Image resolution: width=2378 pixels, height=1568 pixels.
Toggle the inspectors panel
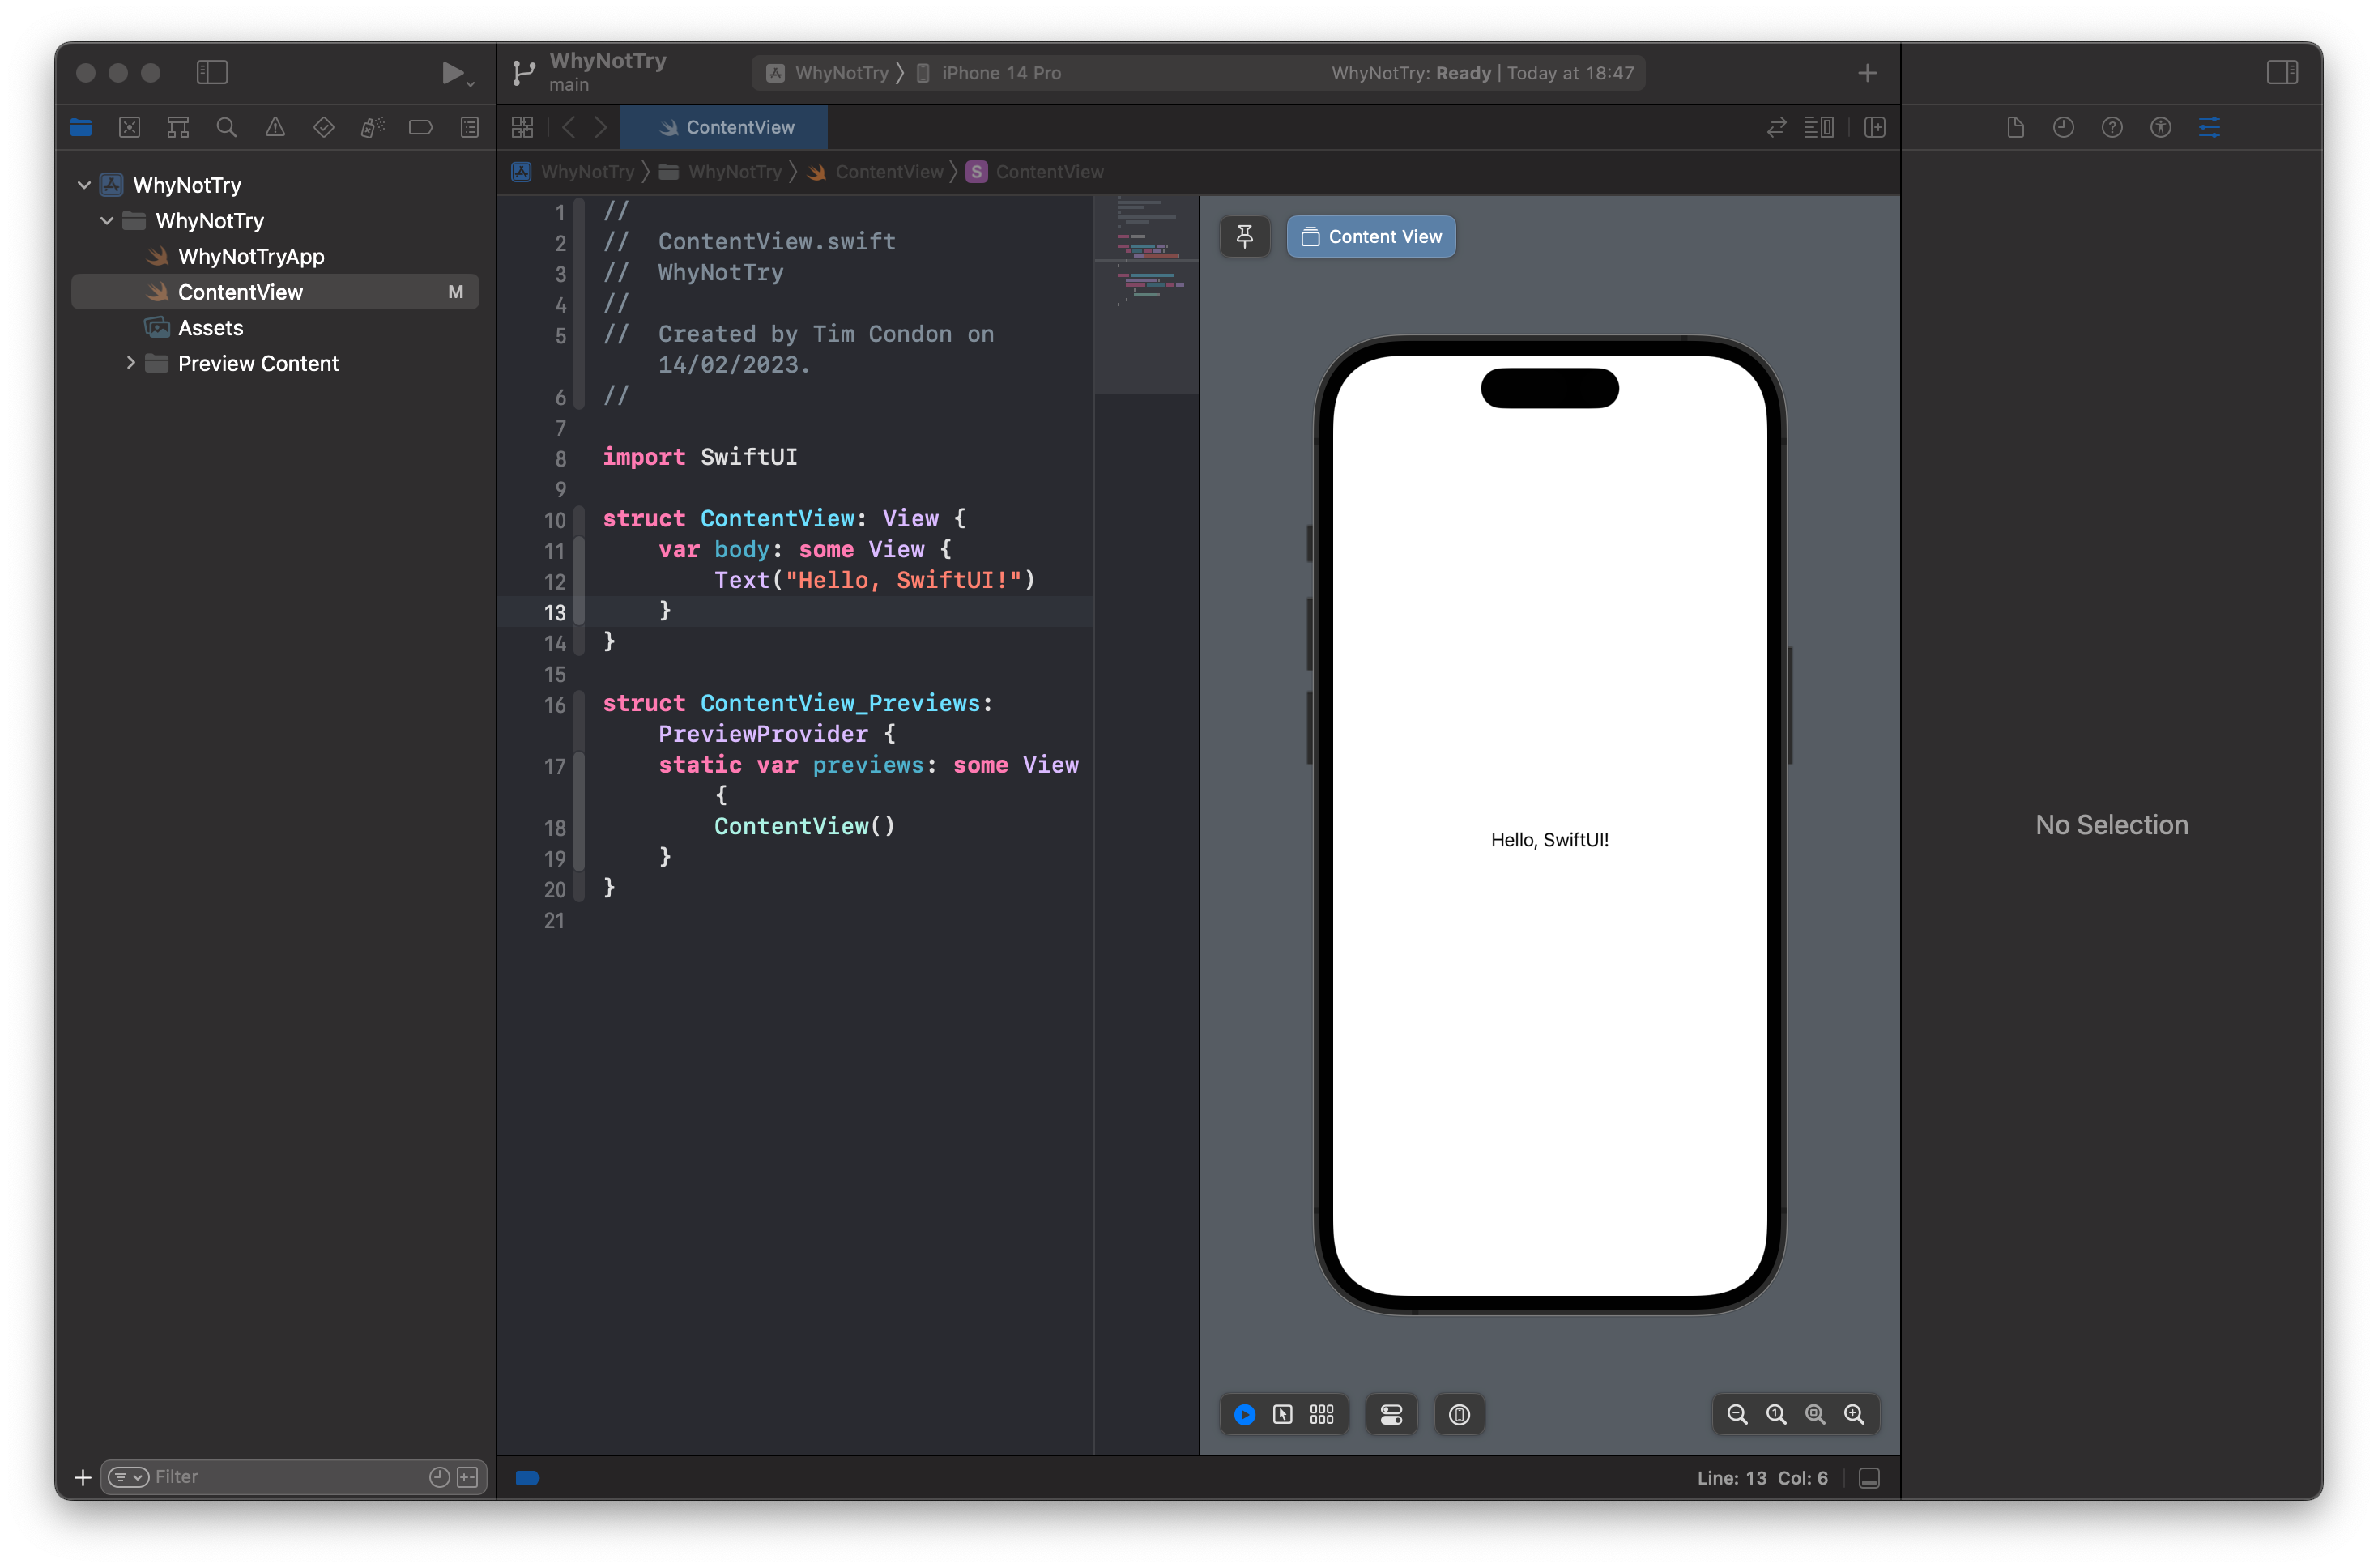point(2282,72)
